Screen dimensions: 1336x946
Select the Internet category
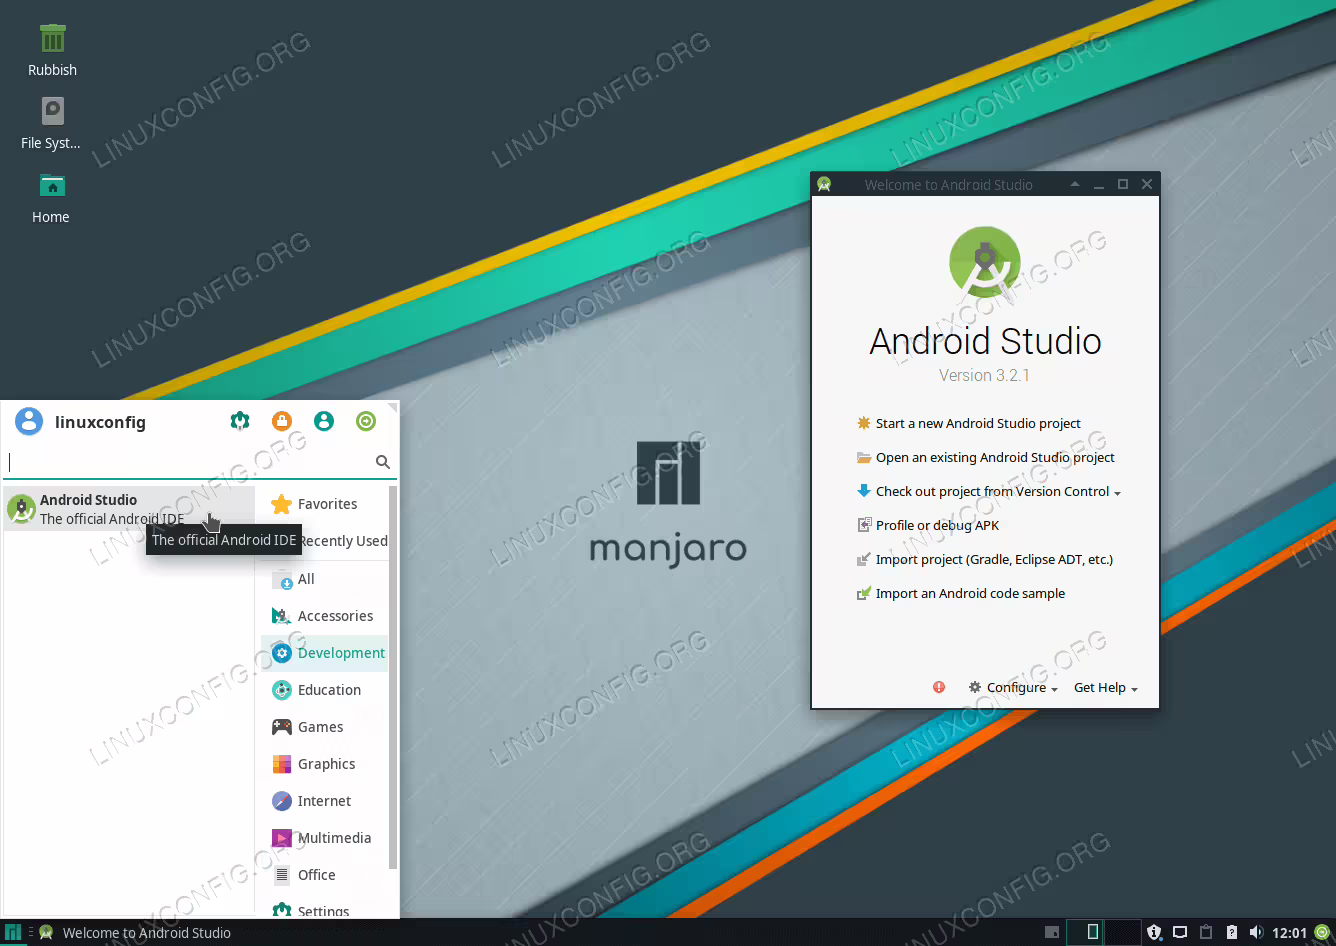tap(324, 801)
